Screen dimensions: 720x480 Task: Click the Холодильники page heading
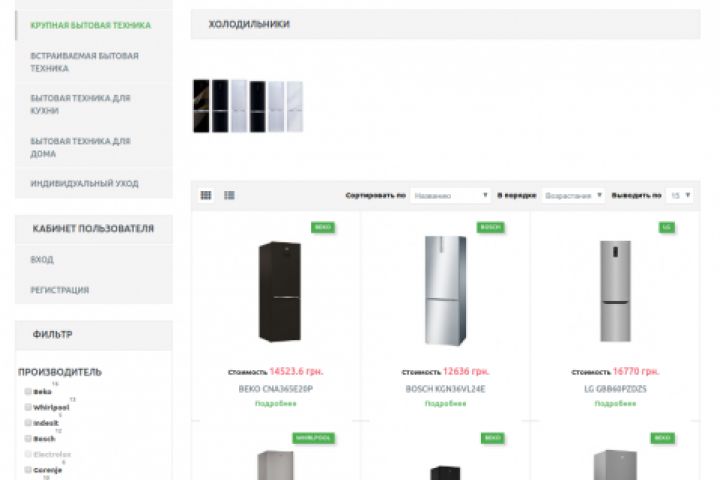click(249, 24)
